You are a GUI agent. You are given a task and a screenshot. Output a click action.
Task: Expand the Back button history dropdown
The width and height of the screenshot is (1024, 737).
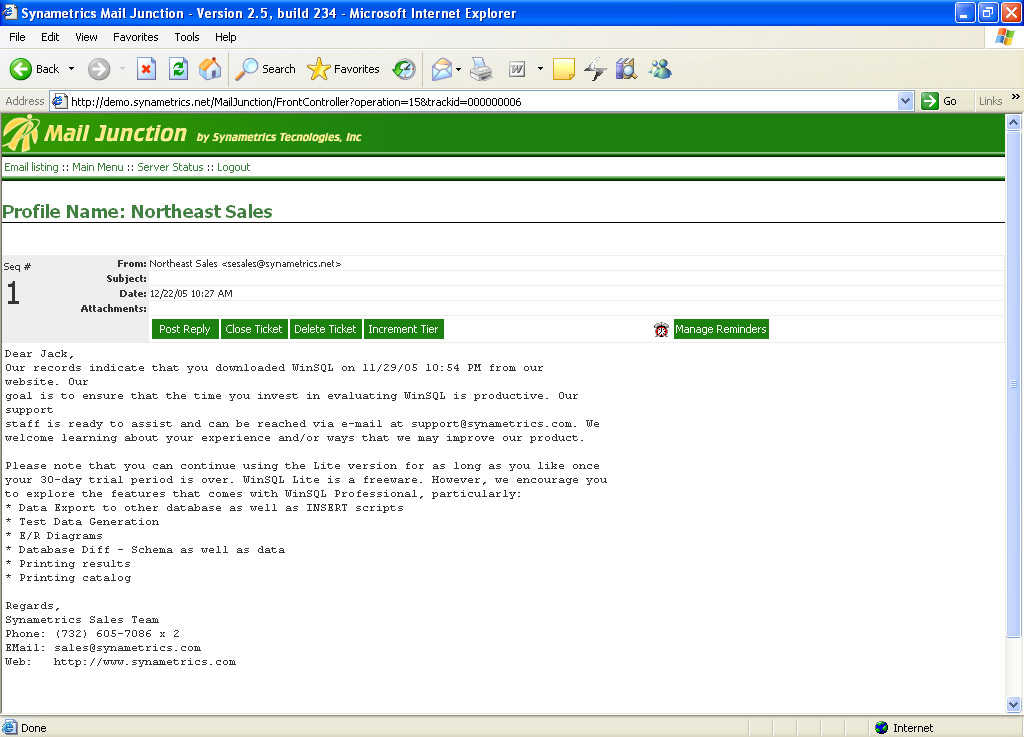(x=70, y=69)
